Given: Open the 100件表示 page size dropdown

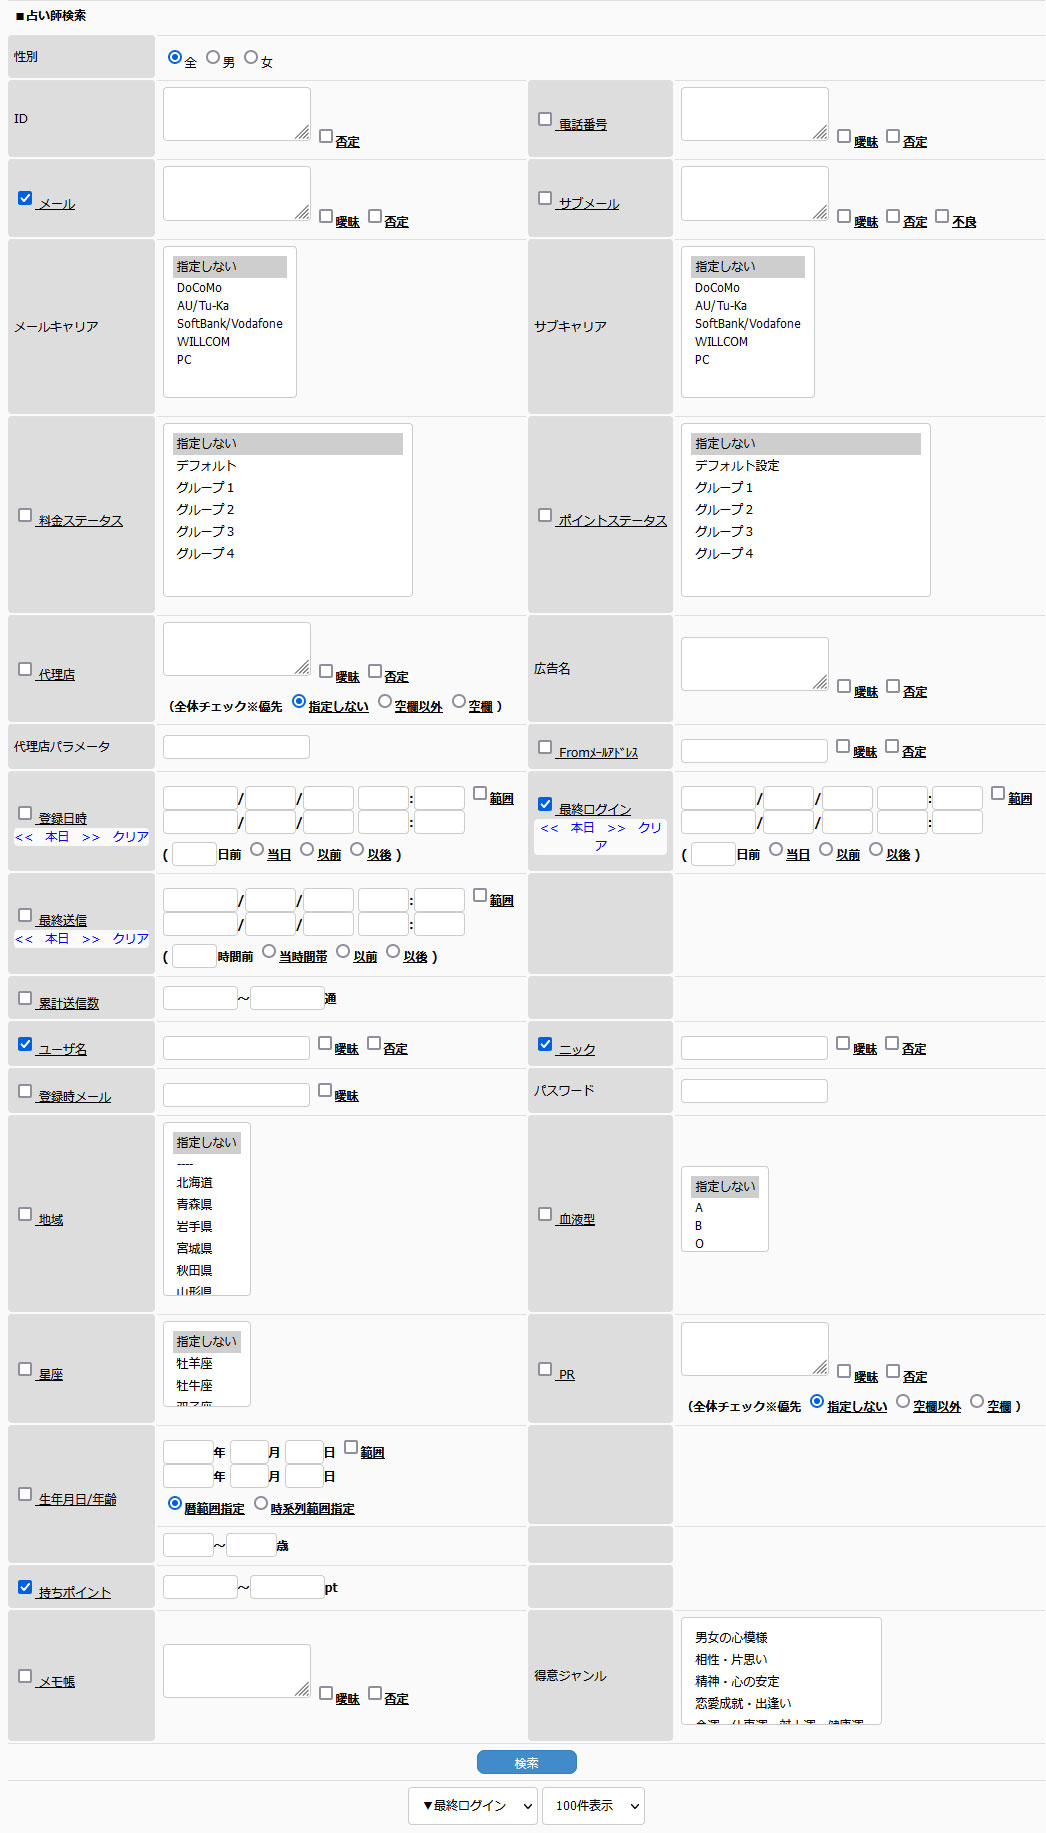Looking at the screenshot, I should coord(593,1806).
